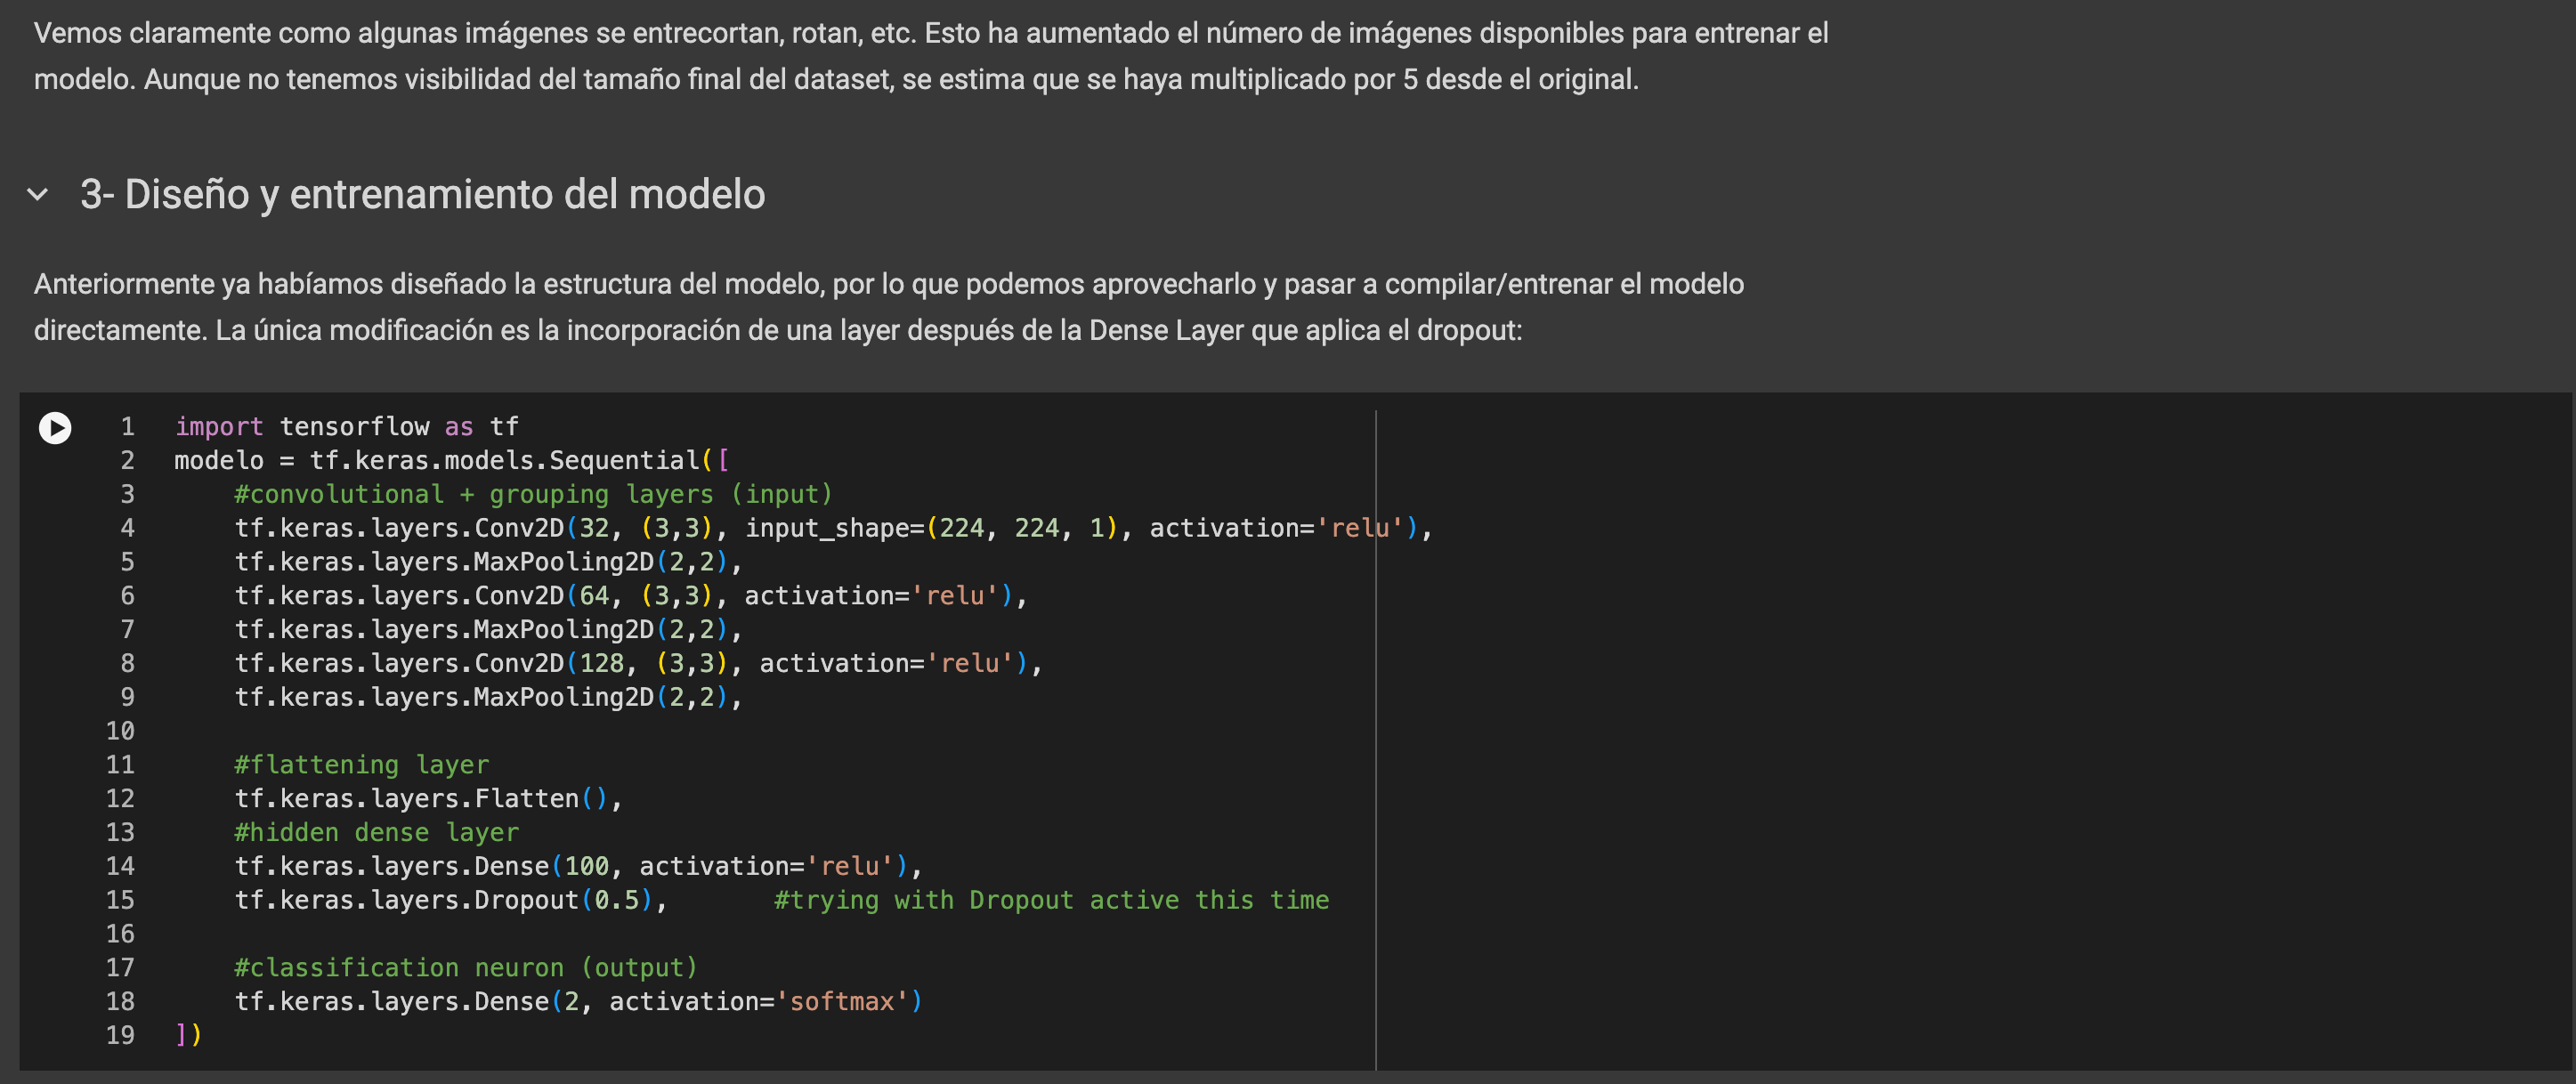
Task: Click the '#trying with Dropout active' comment
Action: pyautogui.click(x=1051, y=900)
